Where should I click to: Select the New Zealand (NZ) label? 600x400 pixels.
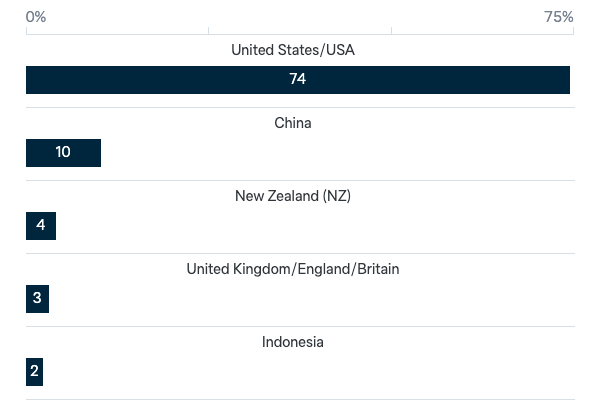(293, 196)
